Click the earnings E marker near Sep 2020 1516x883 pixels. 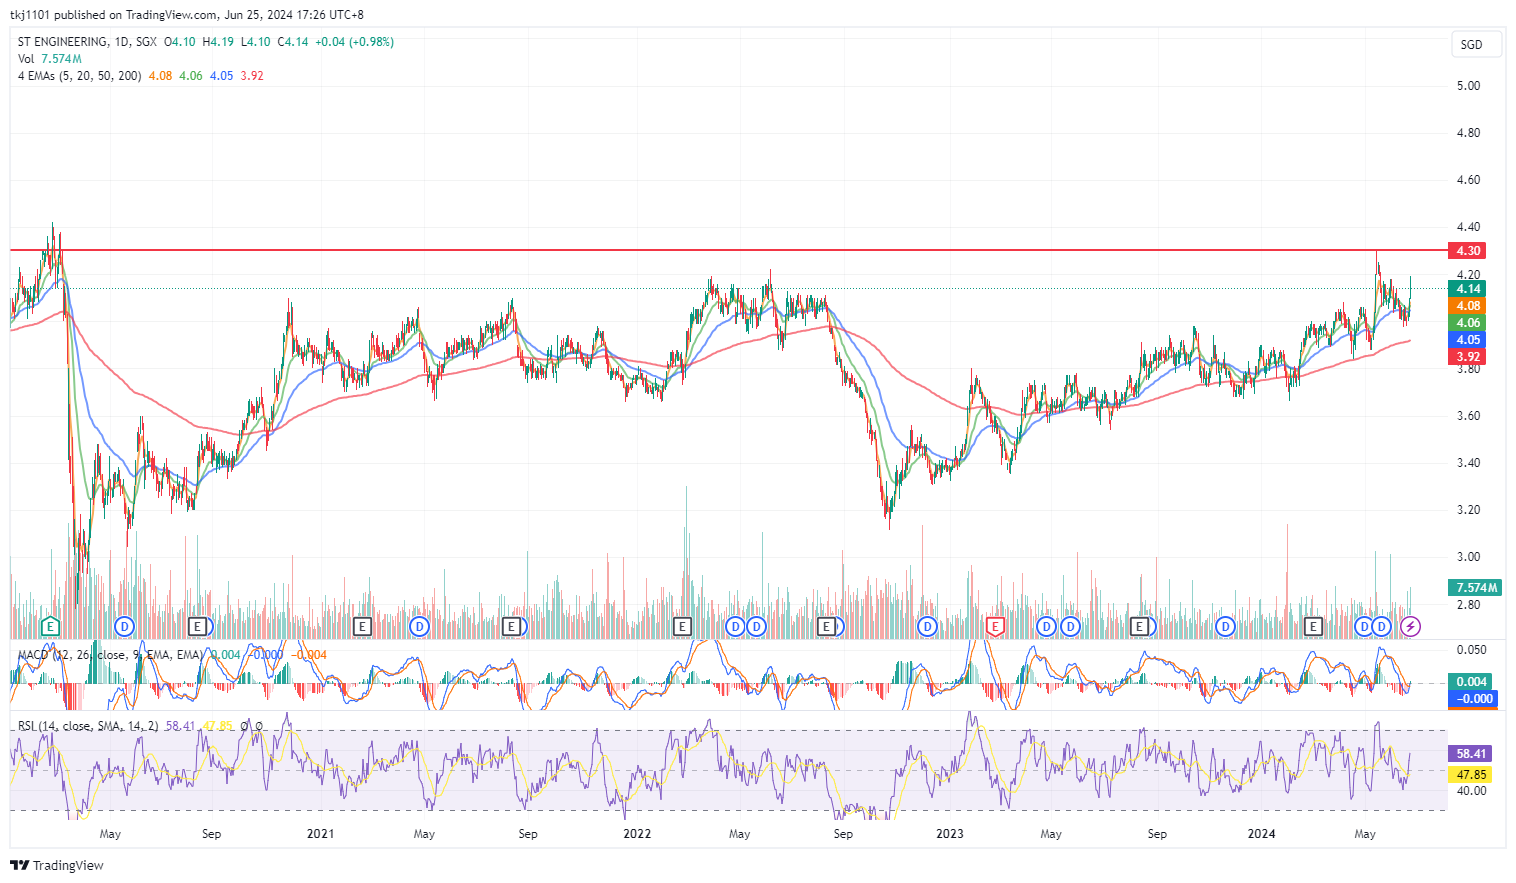point(198,627)
